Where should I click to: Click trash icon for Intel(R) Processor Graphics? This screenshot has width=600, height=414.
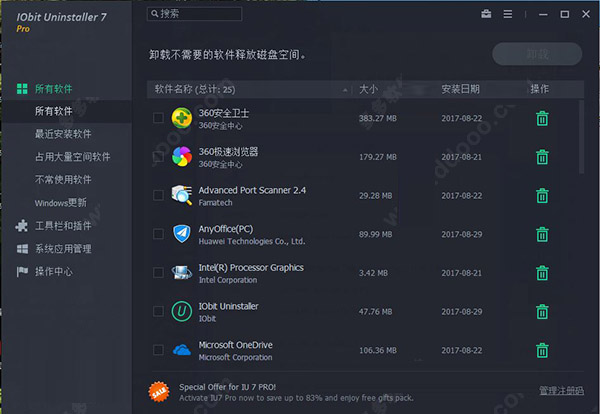[x=542, y=273]
